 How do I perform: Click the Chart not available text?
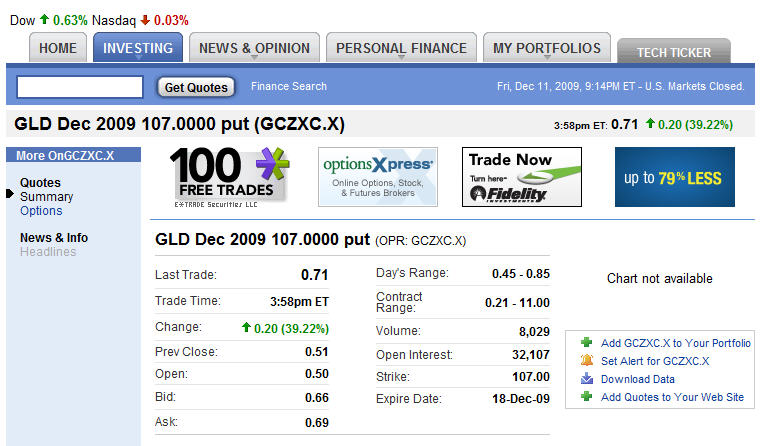[x=659, y=278]
